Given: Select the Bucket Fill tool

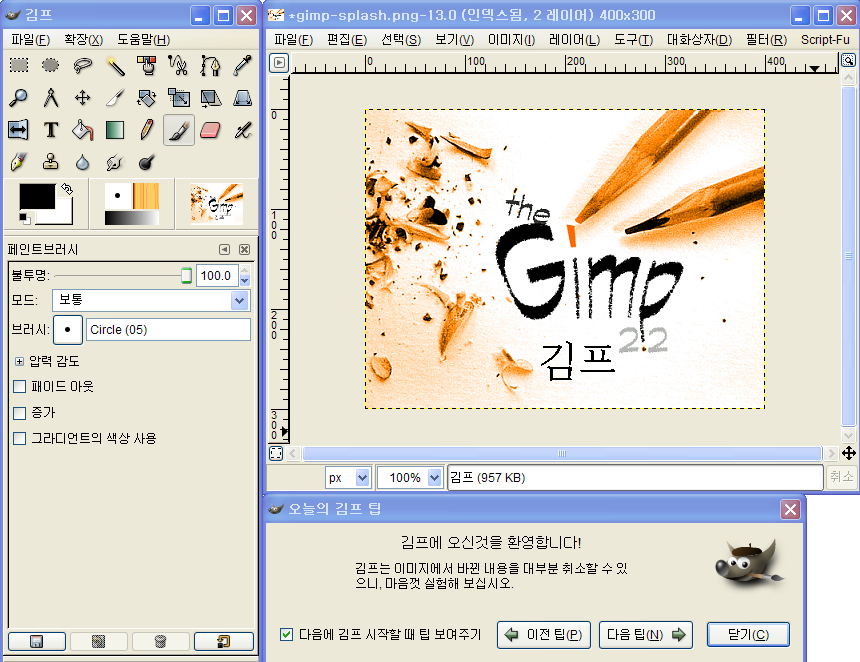Looking at the screenshot, I should pyautogui.click(x=82, y=130).
